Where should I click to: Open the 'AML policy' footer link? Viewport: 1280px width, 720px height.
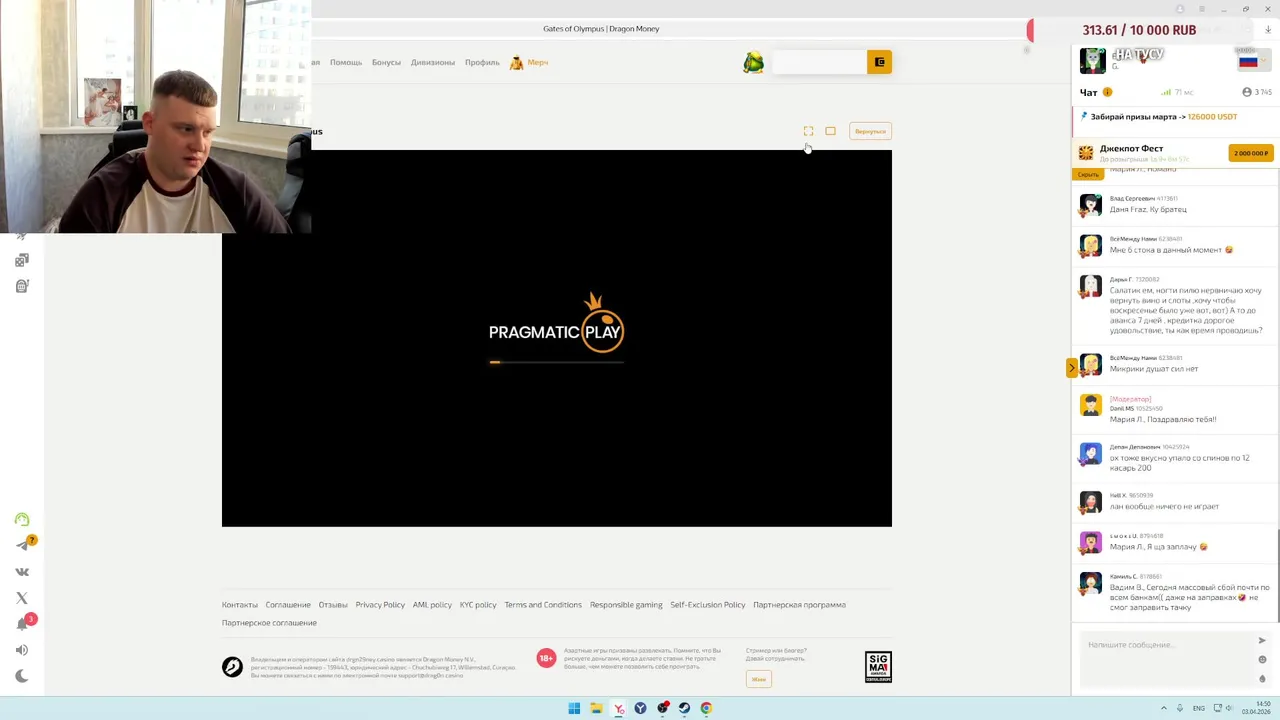432,605
